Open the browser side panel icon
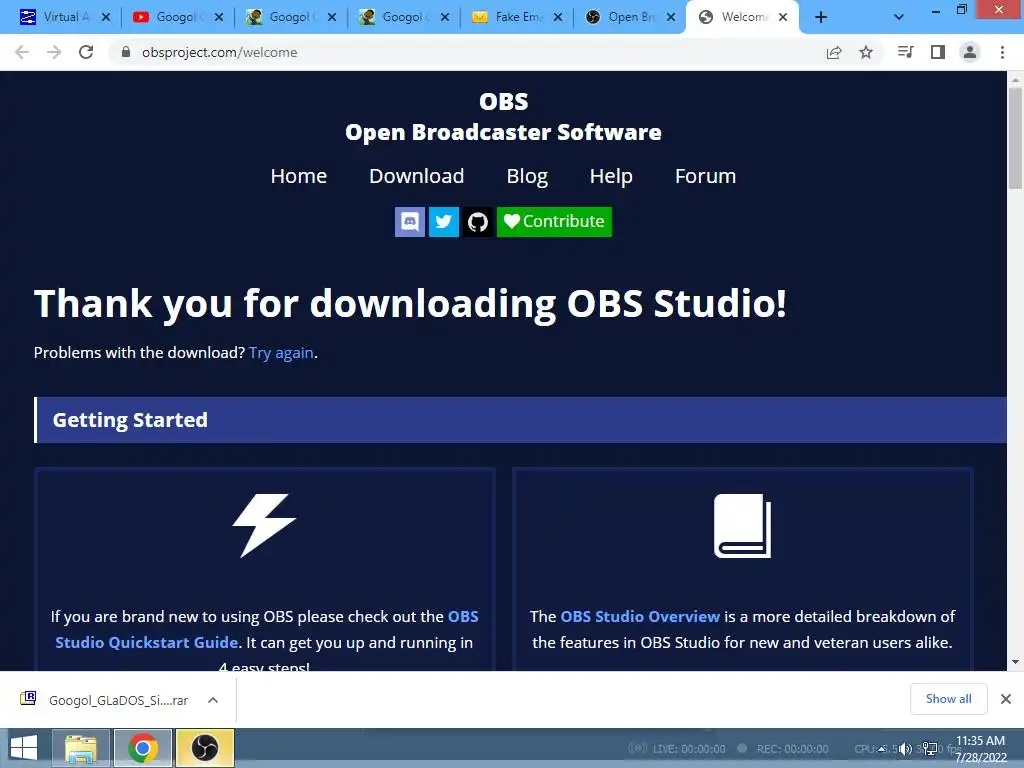 pos(938,52)
